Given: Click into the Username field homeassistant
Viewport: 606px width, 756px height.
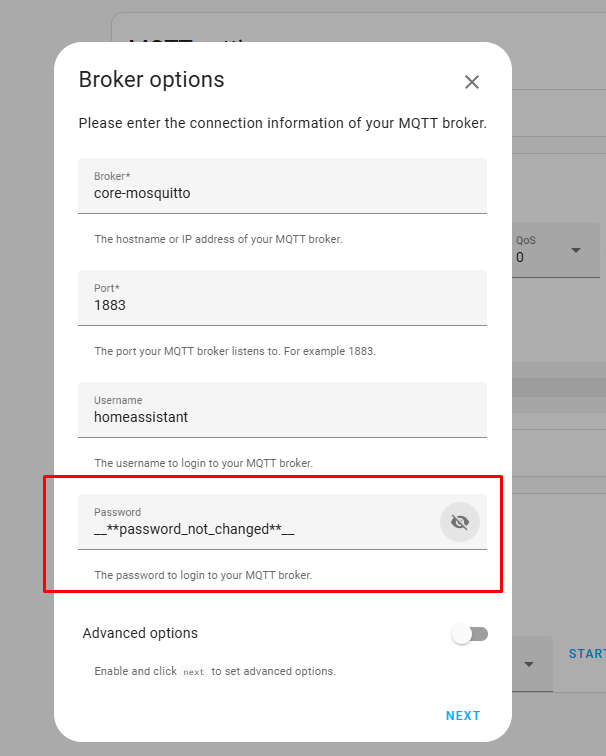Looking at the screenshot, I should pos(282,410).
